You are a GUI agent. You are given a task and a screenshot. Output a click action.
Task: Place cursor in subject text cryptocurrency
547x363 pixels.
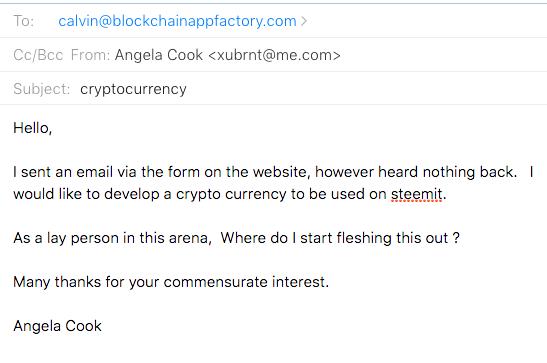[133, 89]
